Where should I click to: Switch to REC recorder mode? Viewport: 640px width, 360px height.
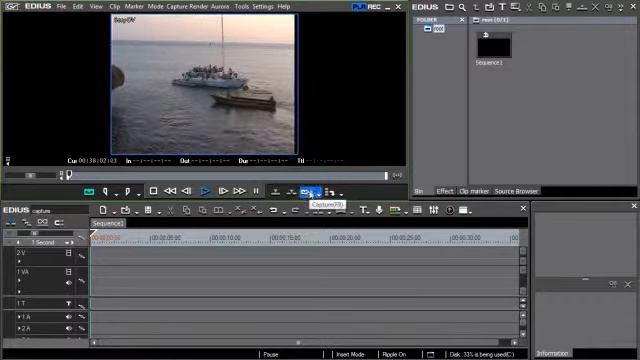[374, 7]
